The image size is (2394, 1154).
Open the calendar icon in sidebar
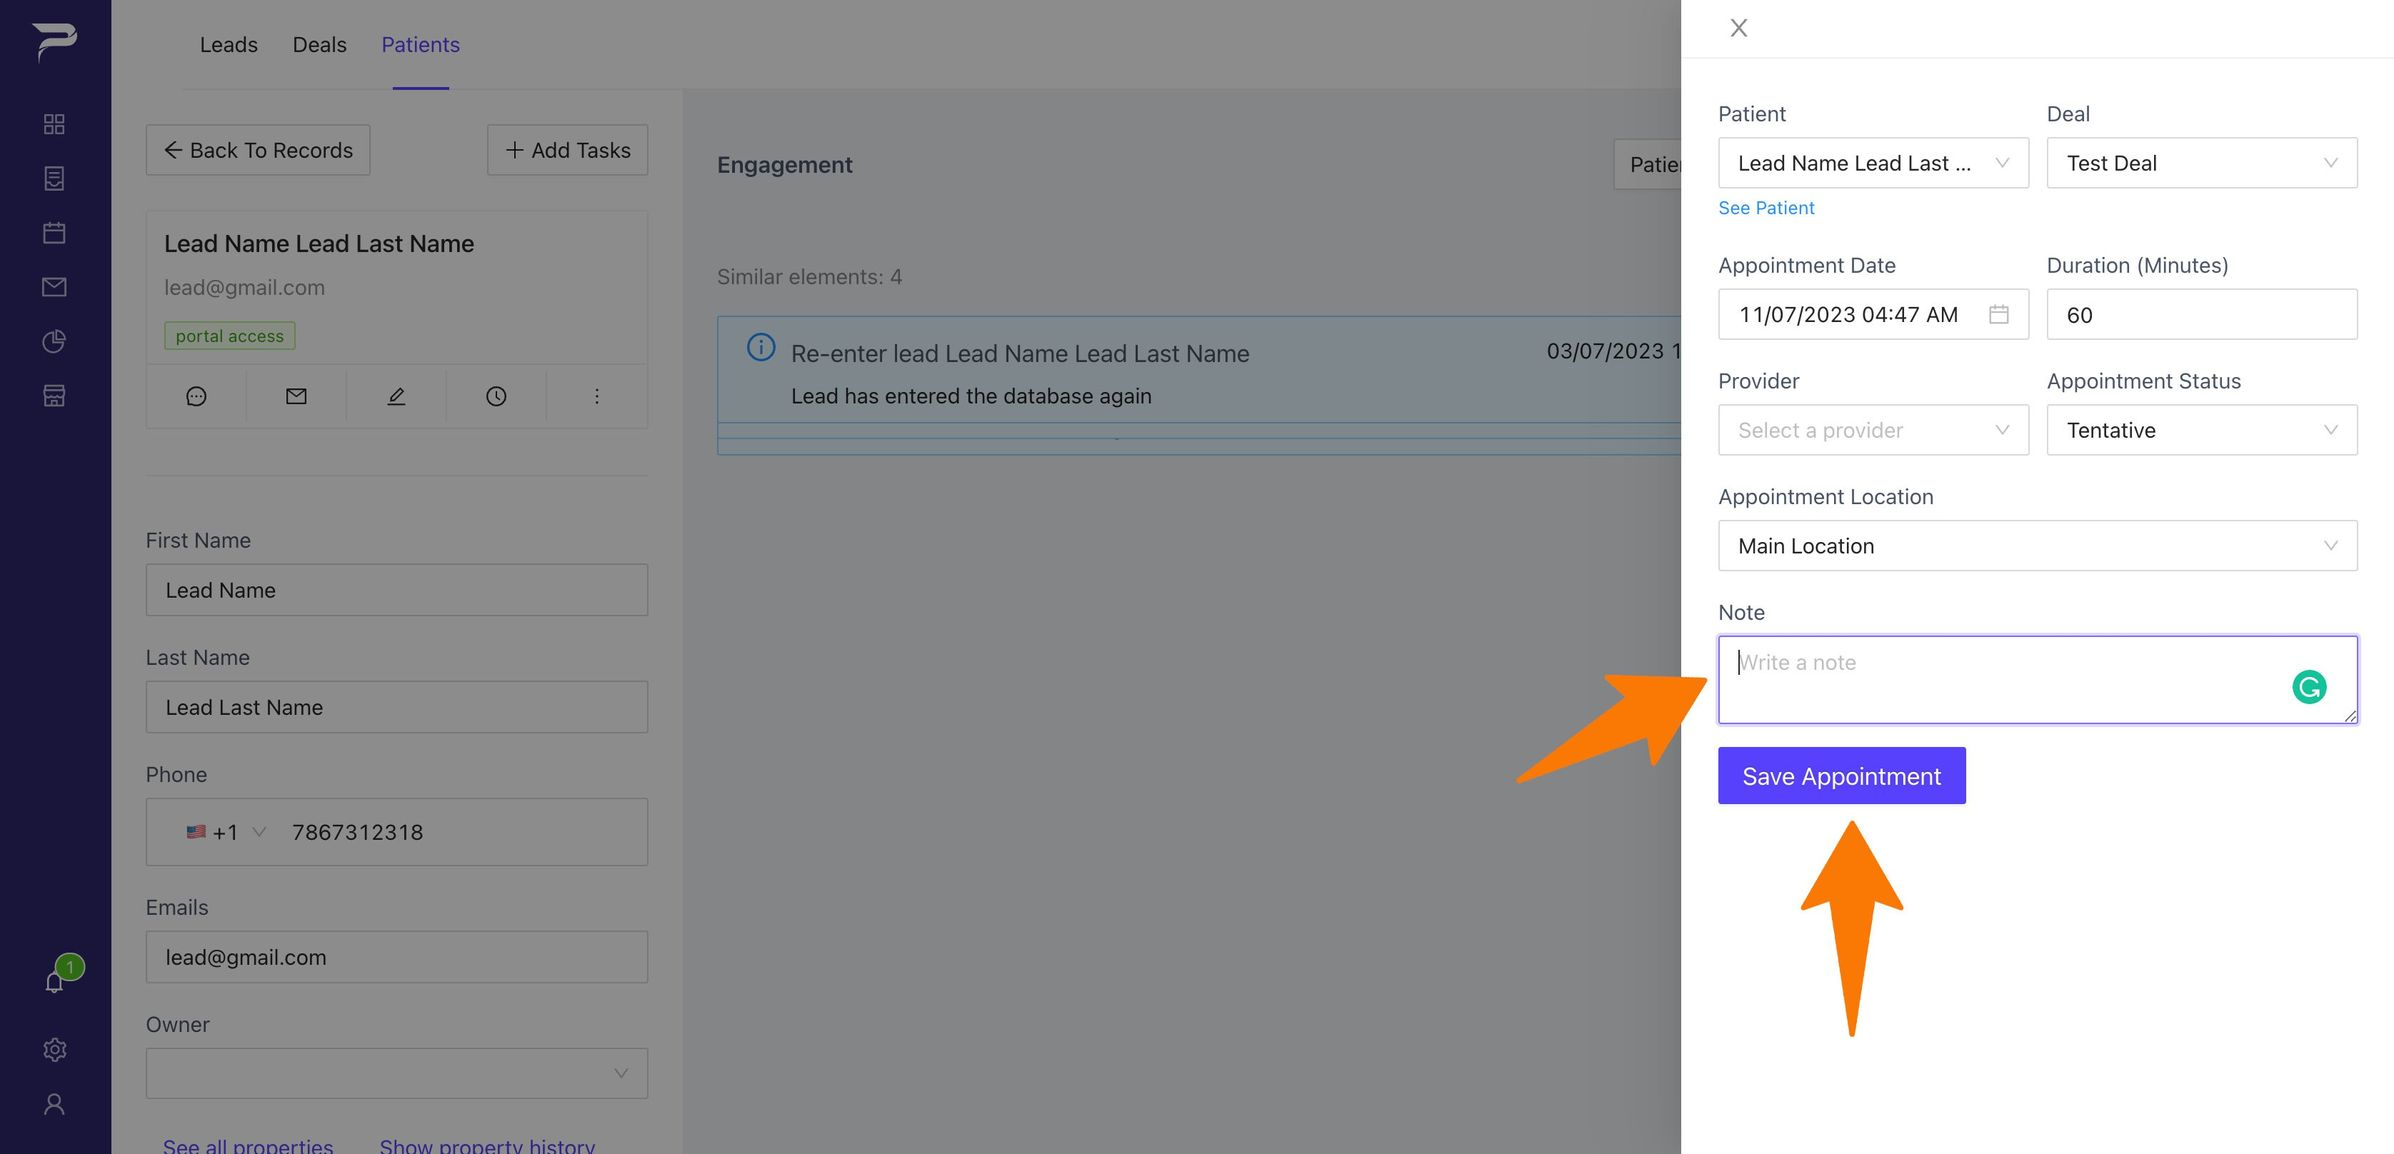point(54,233)
